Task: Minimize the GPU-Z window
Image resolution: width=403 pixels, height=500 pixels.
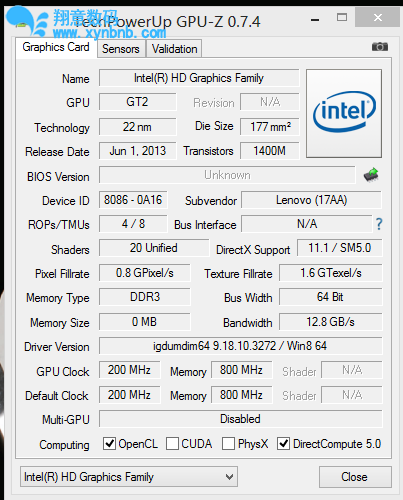Action: 315,20
